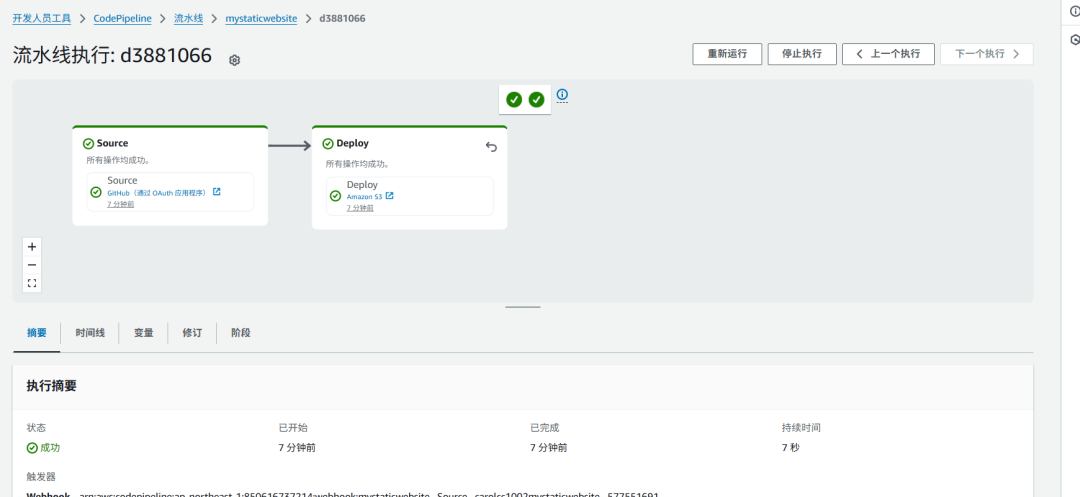
Task: Switch to the 变量 tab
Action: tap(143, 332)
